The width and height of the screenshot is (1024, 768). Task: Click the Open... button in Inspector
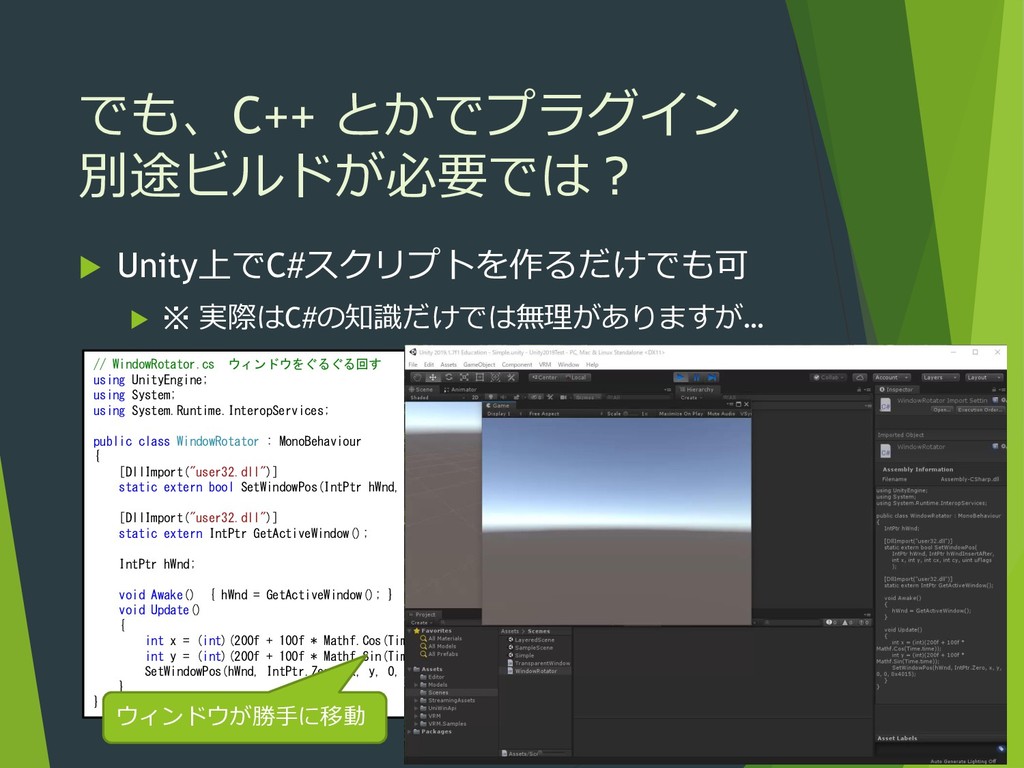click(x=942, y=409)
